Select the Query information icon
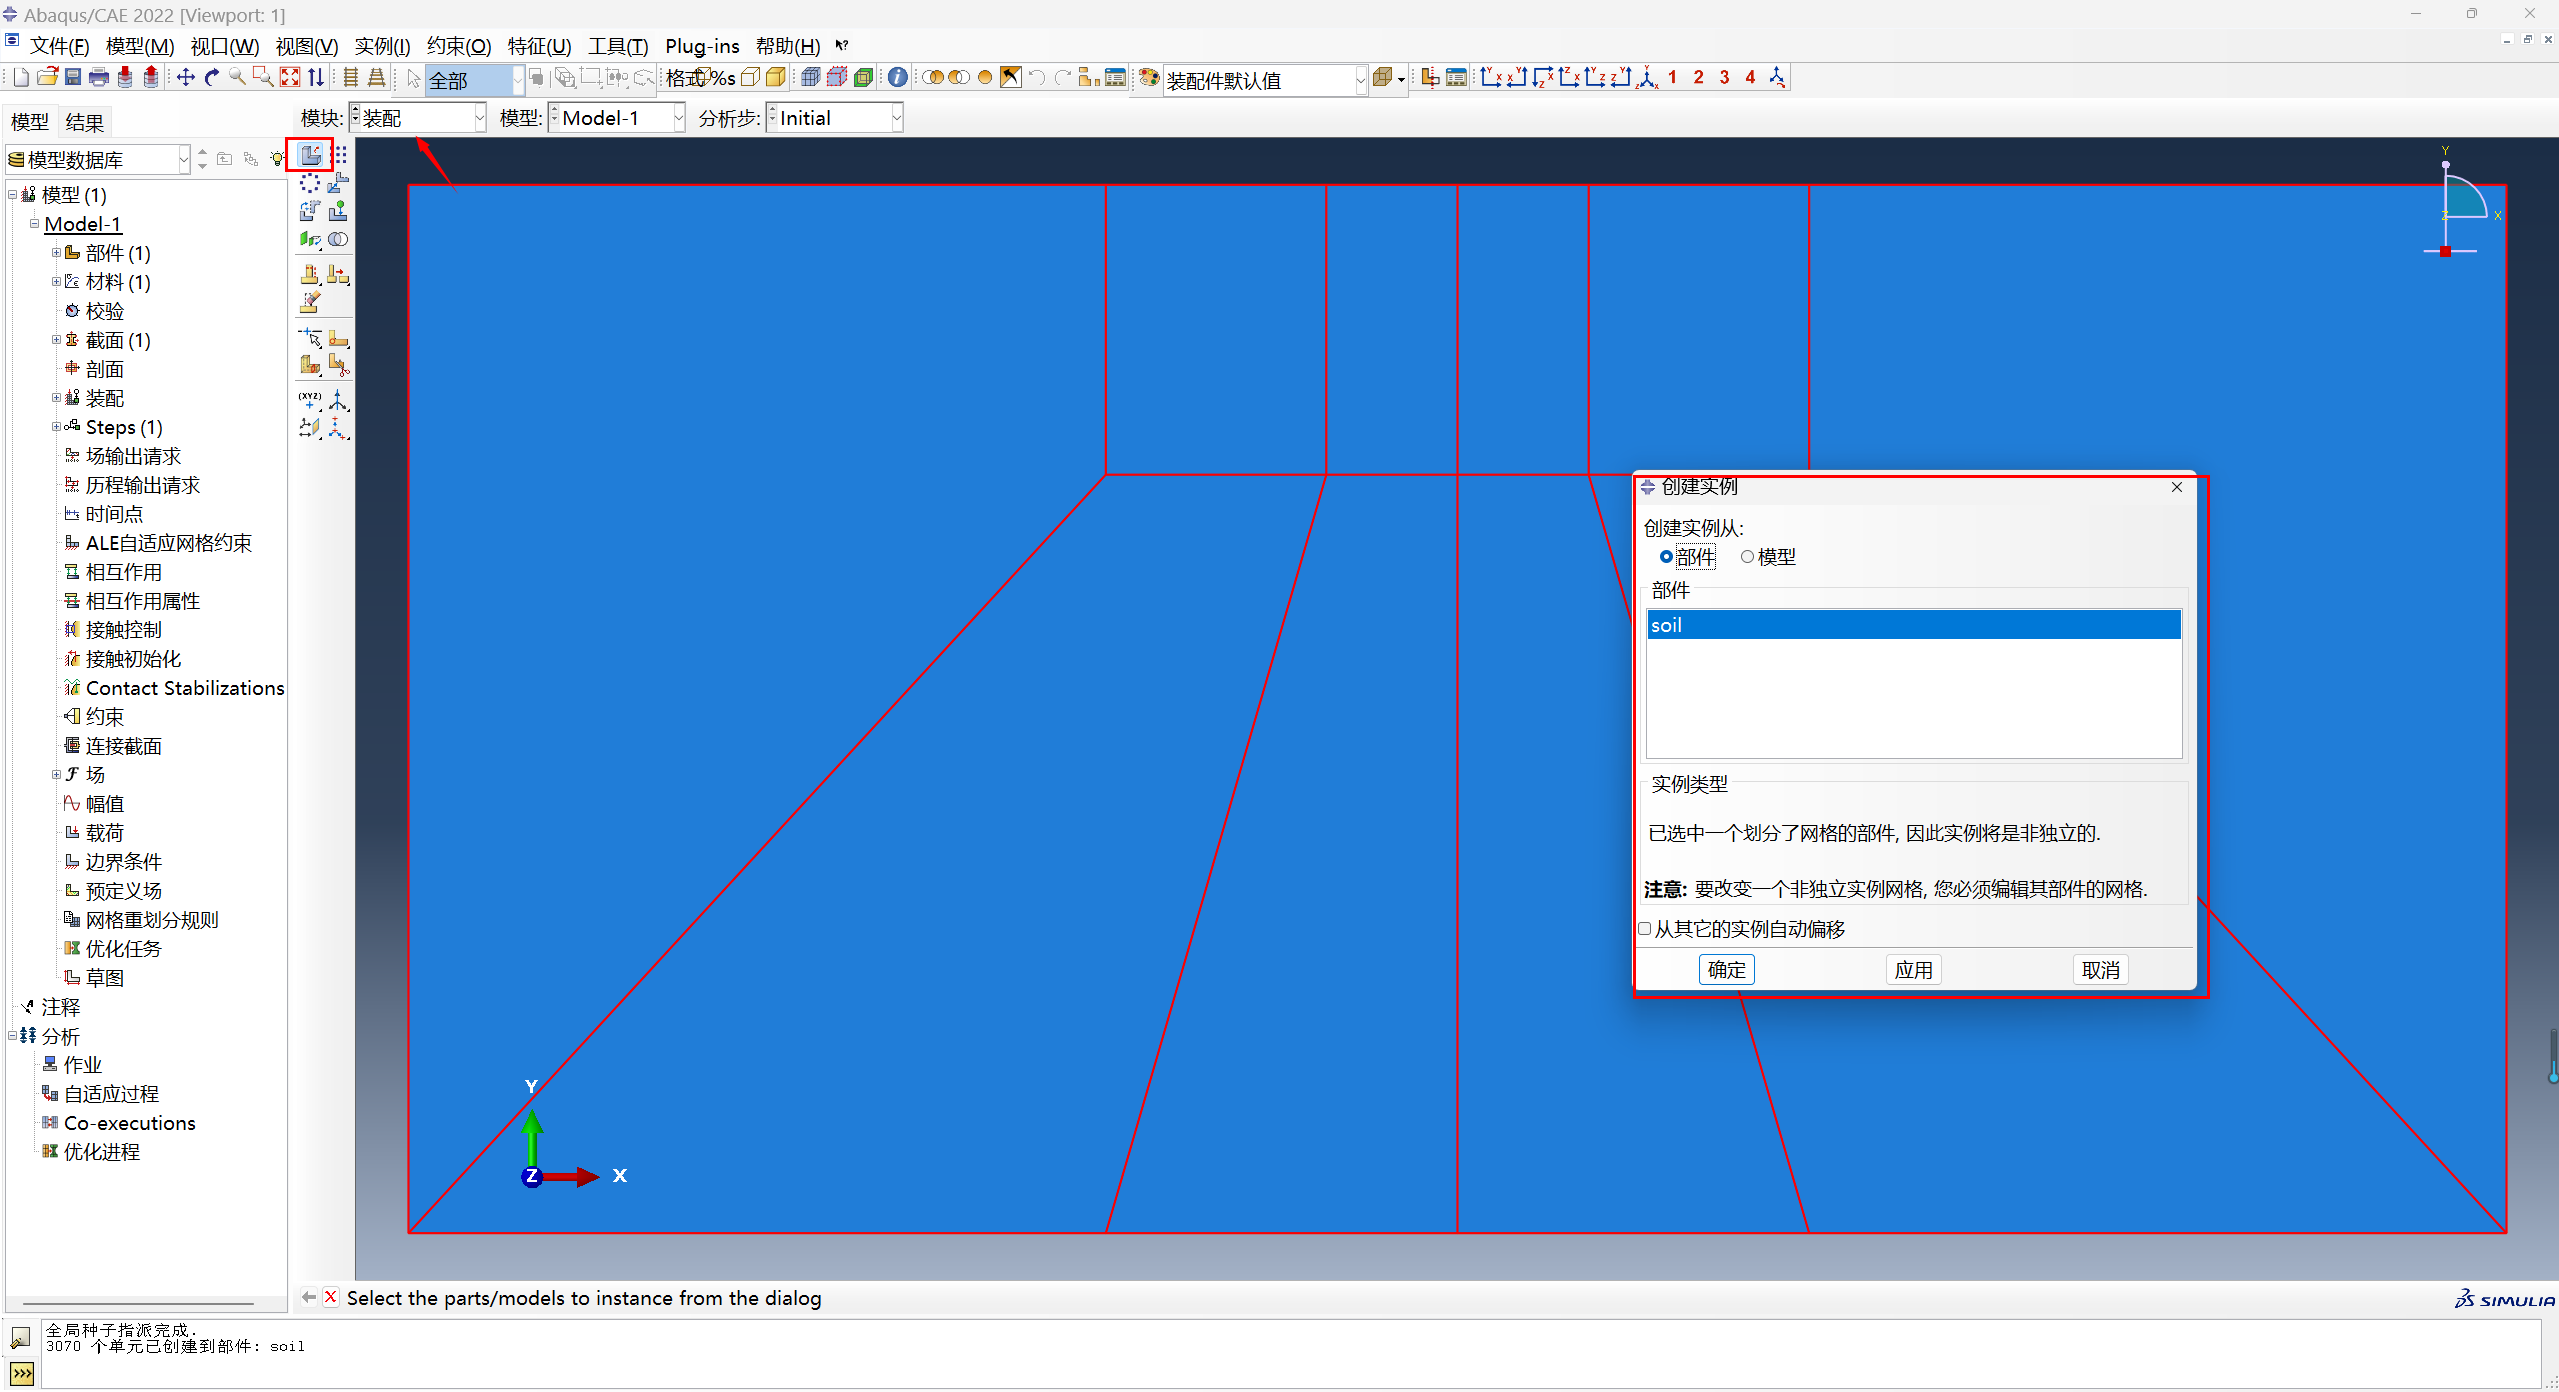Image resolution: width=2559 pixels, height=1392 pixels. click(x=897, y=78)
